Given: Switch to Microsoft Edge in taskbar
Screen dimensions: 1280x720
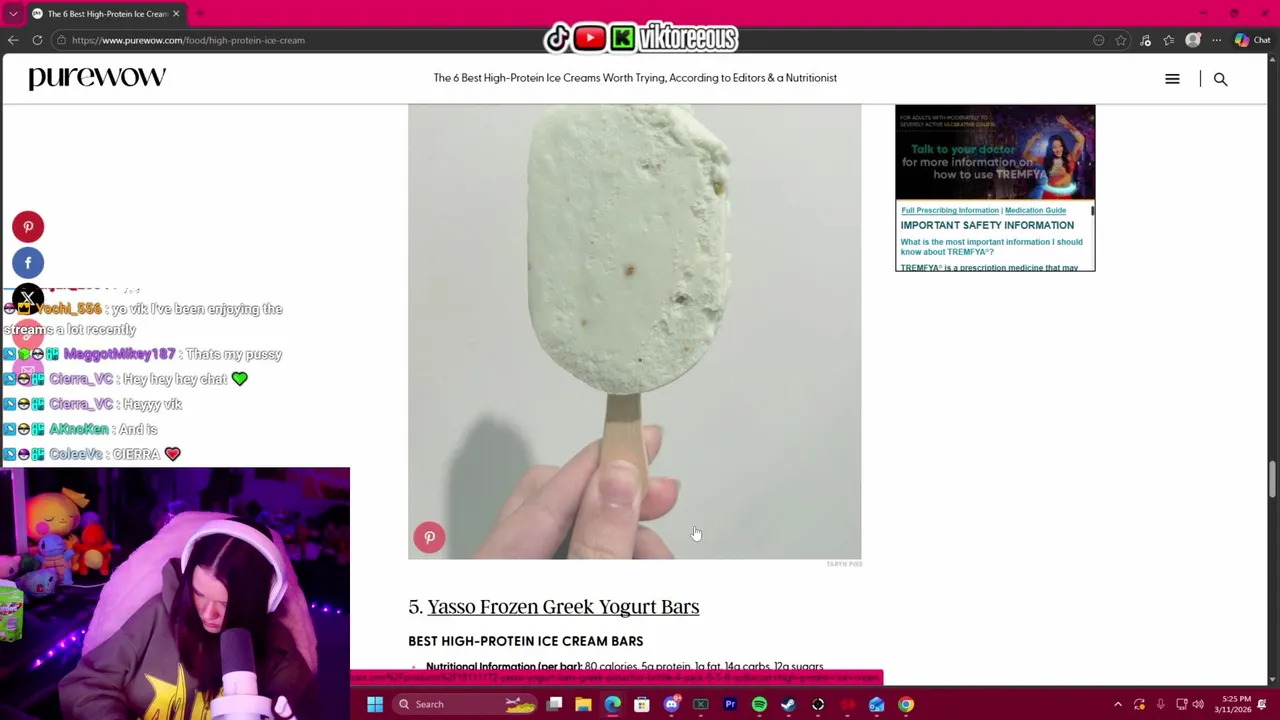Looking at the screenshot, I should point(612,705).
